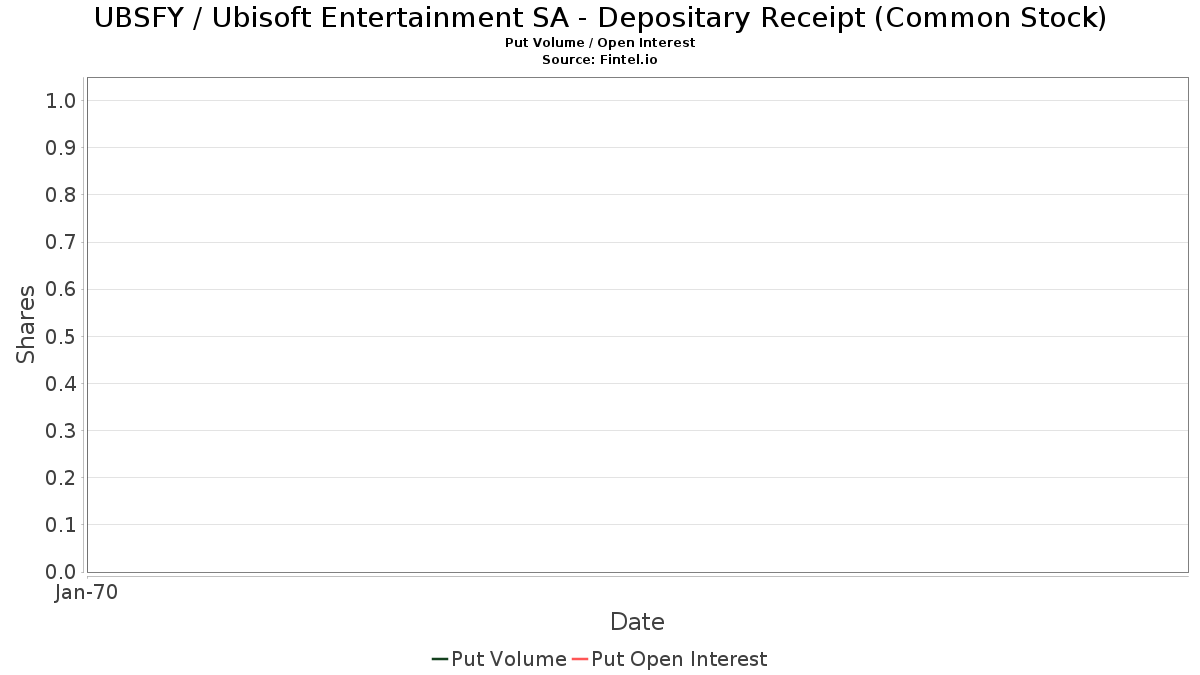The image size is (1200, 675).
Task: Select the 'Shares' y-axis title
Action: pyautogui.click(x=26, y=324)
